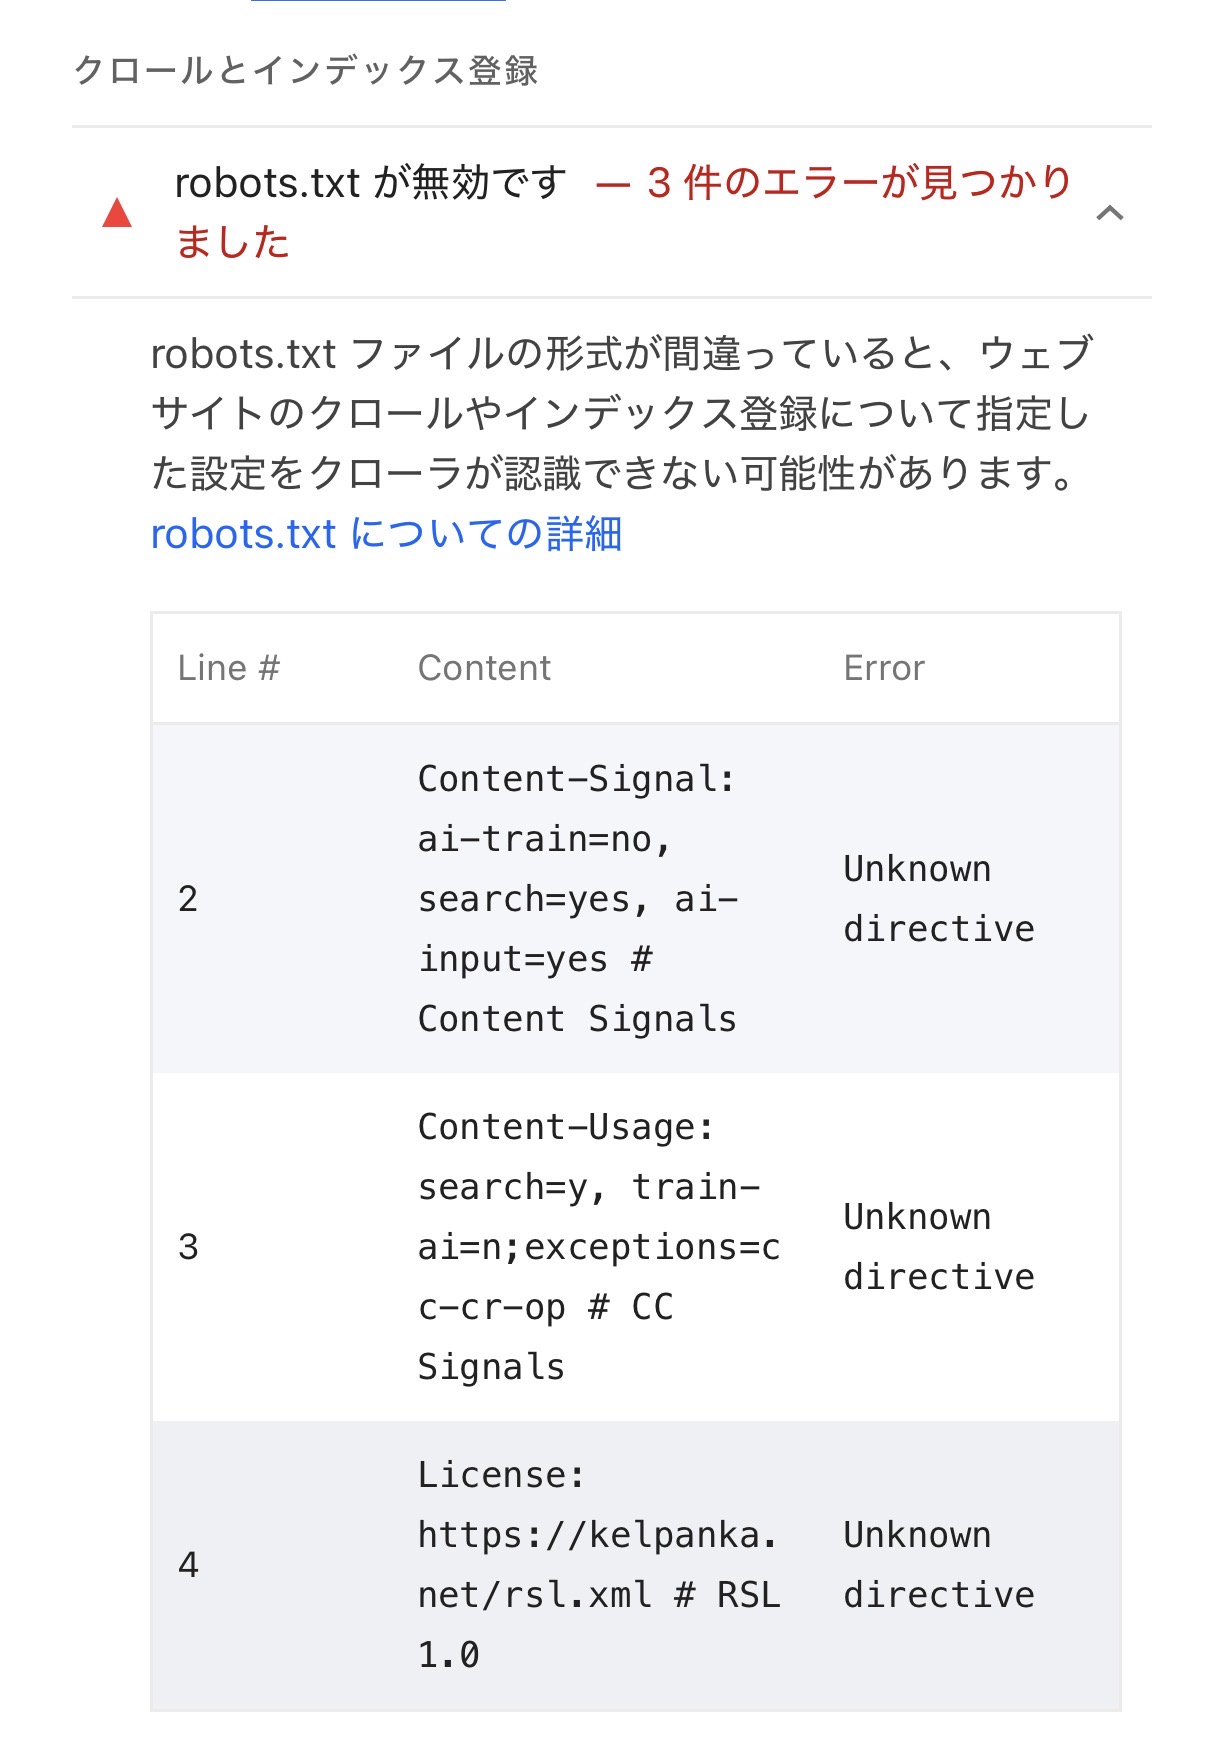Click the robots.txt description paragraph
1206x1743 pixels.
coord(620,414)
